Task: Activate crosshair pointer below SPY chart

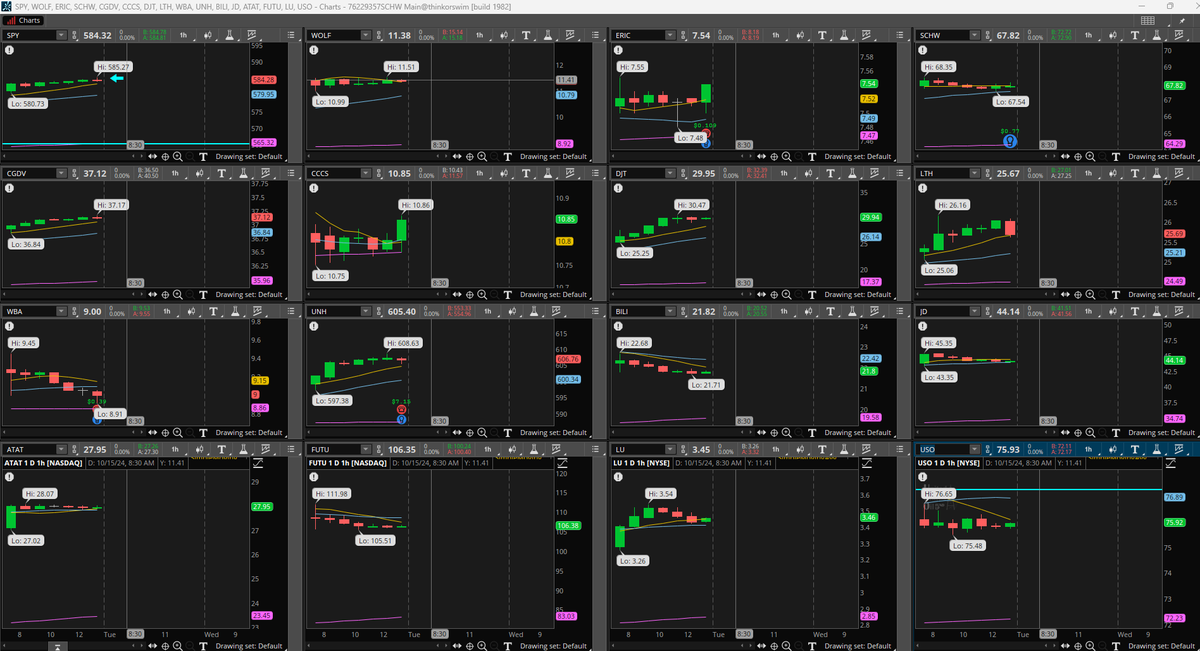Action: [x=165, y=156]
